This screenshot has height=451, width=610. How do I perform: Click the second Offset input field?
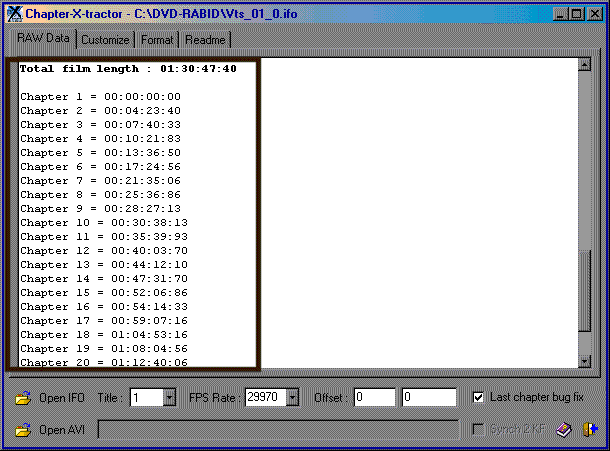(429, 397)
